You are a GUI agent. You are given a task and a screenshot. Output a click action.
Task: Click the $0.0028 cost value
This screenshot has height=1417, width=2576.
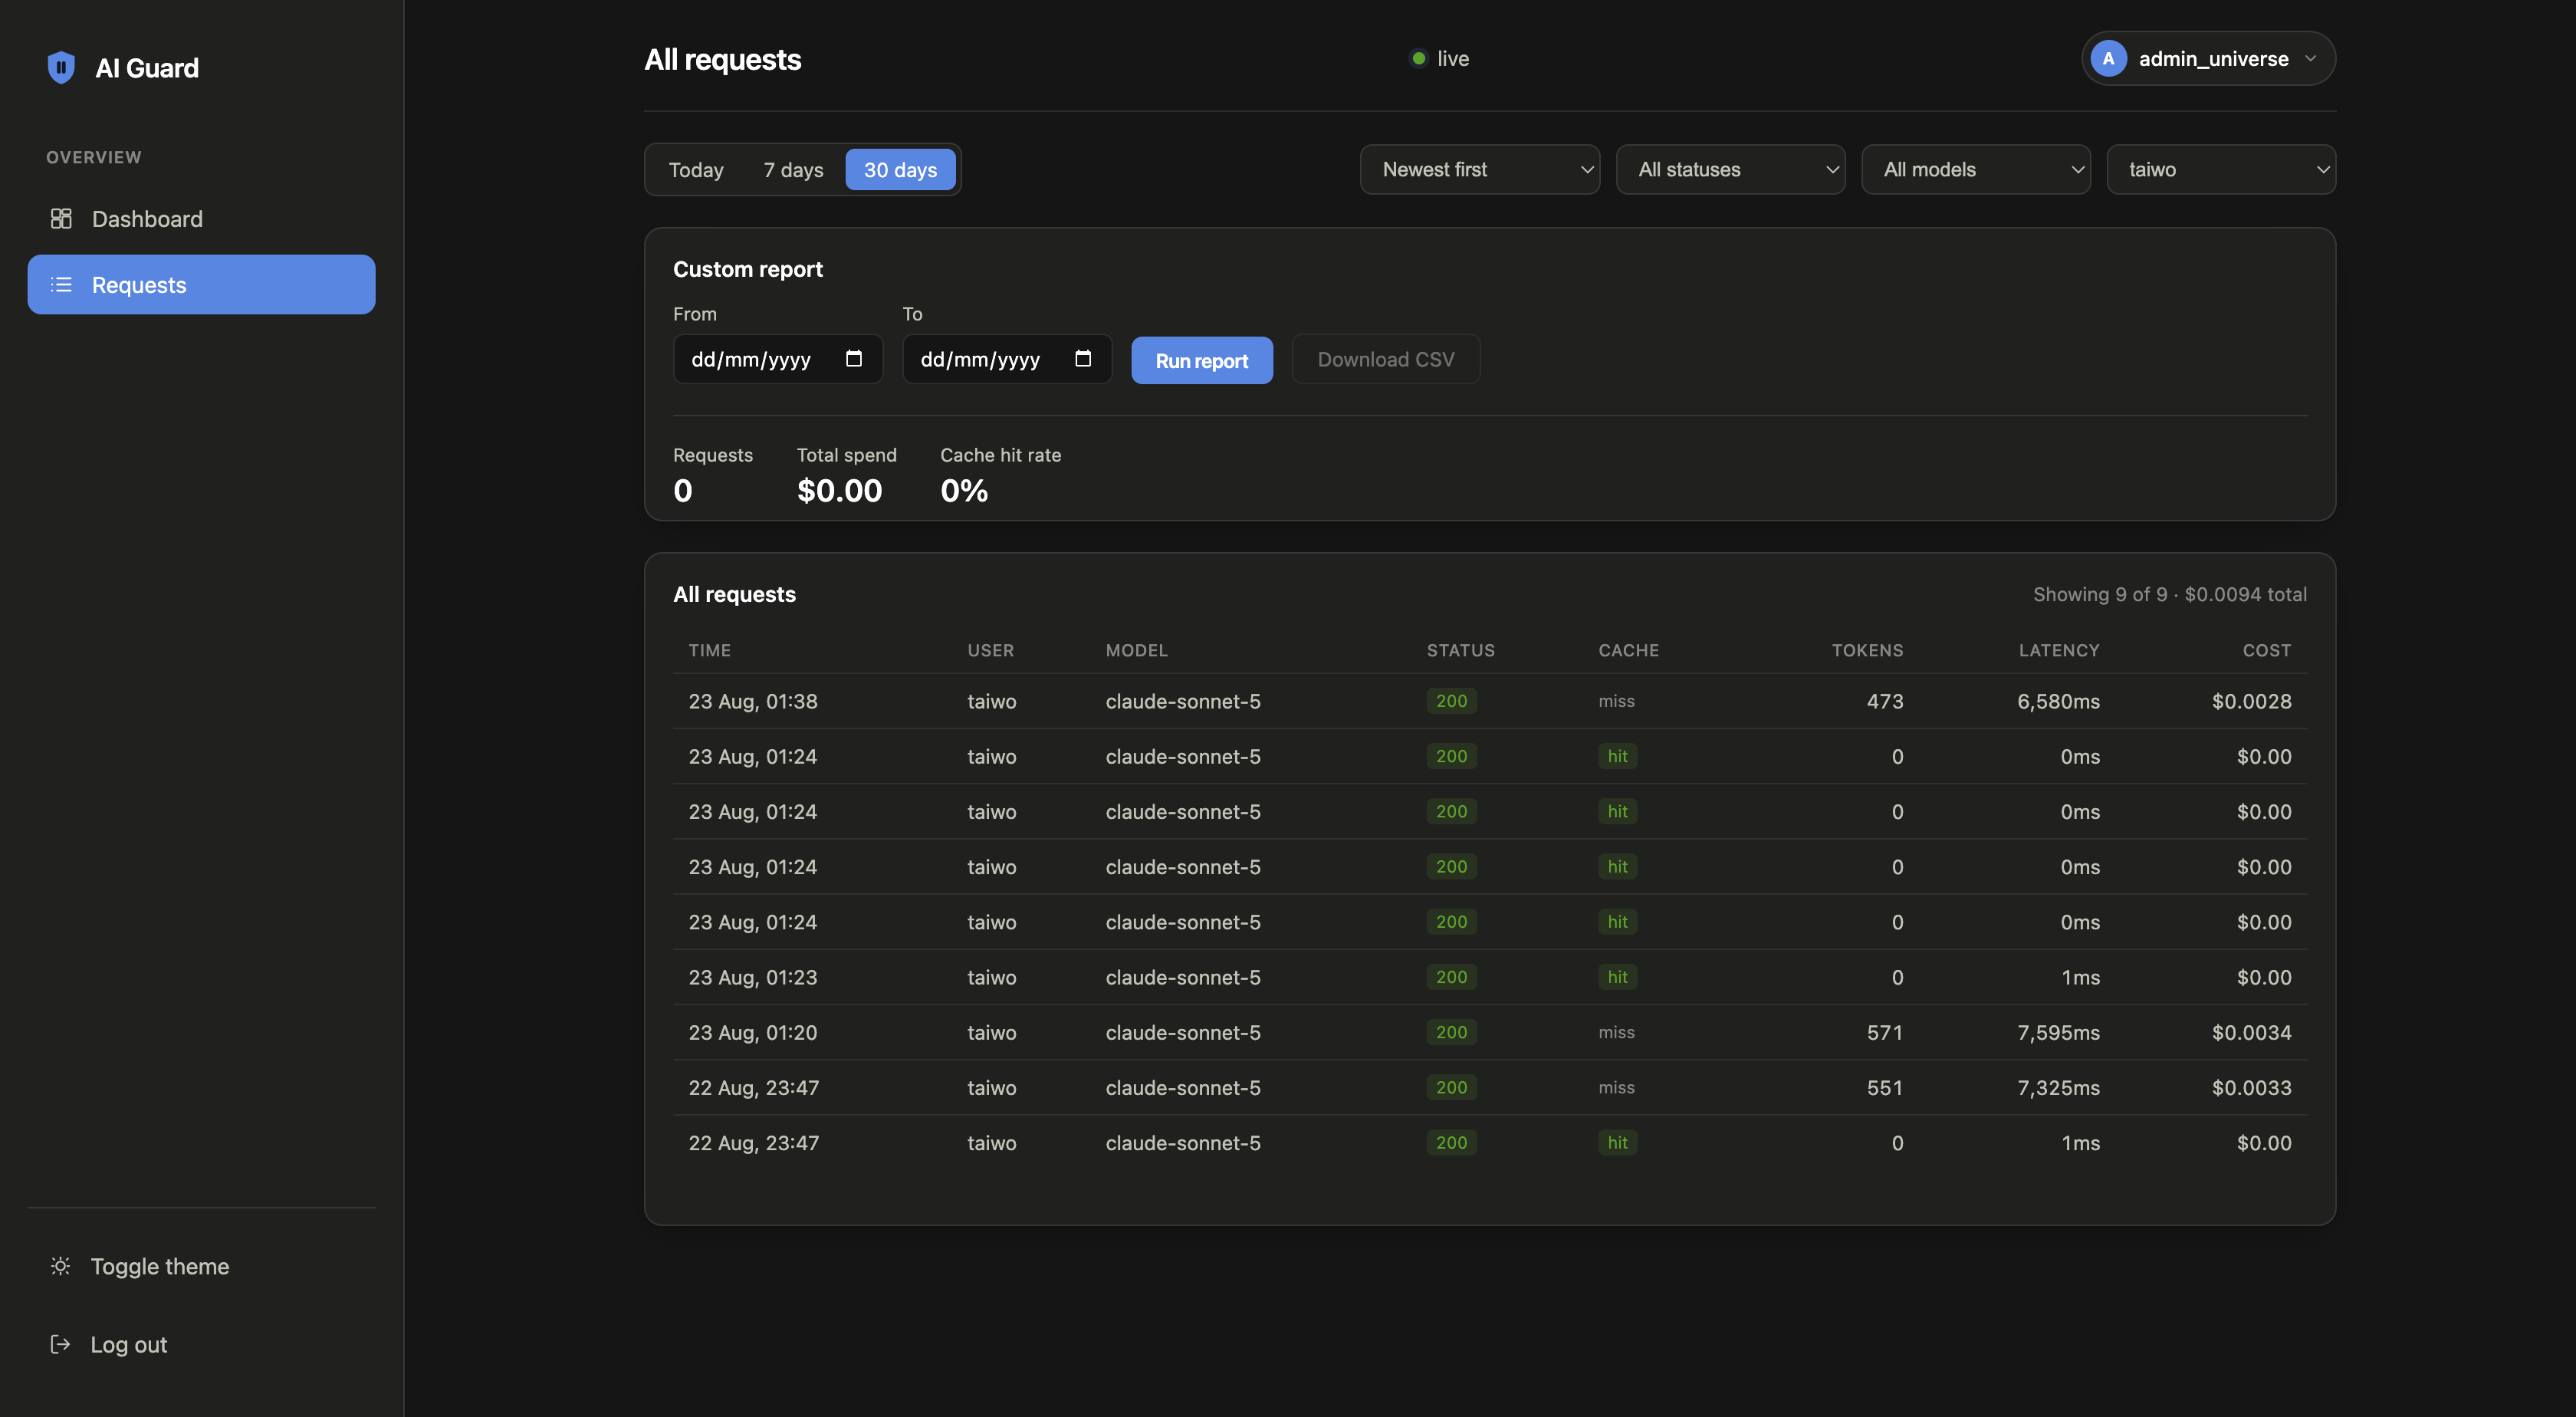pyautogui.click(x=2251, y=701)
